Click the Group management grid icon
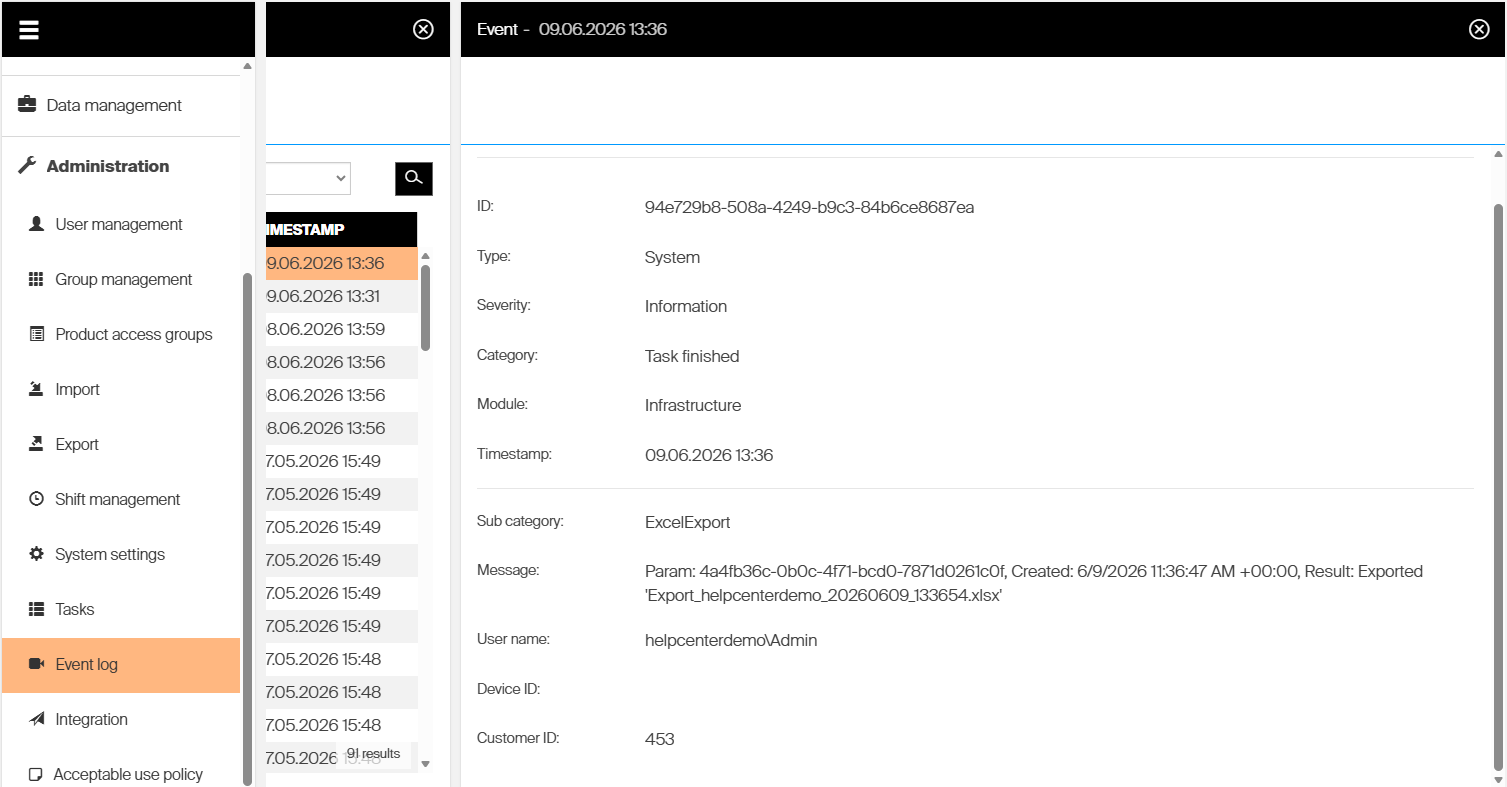The image size is (1507, 787). [37, 279]
